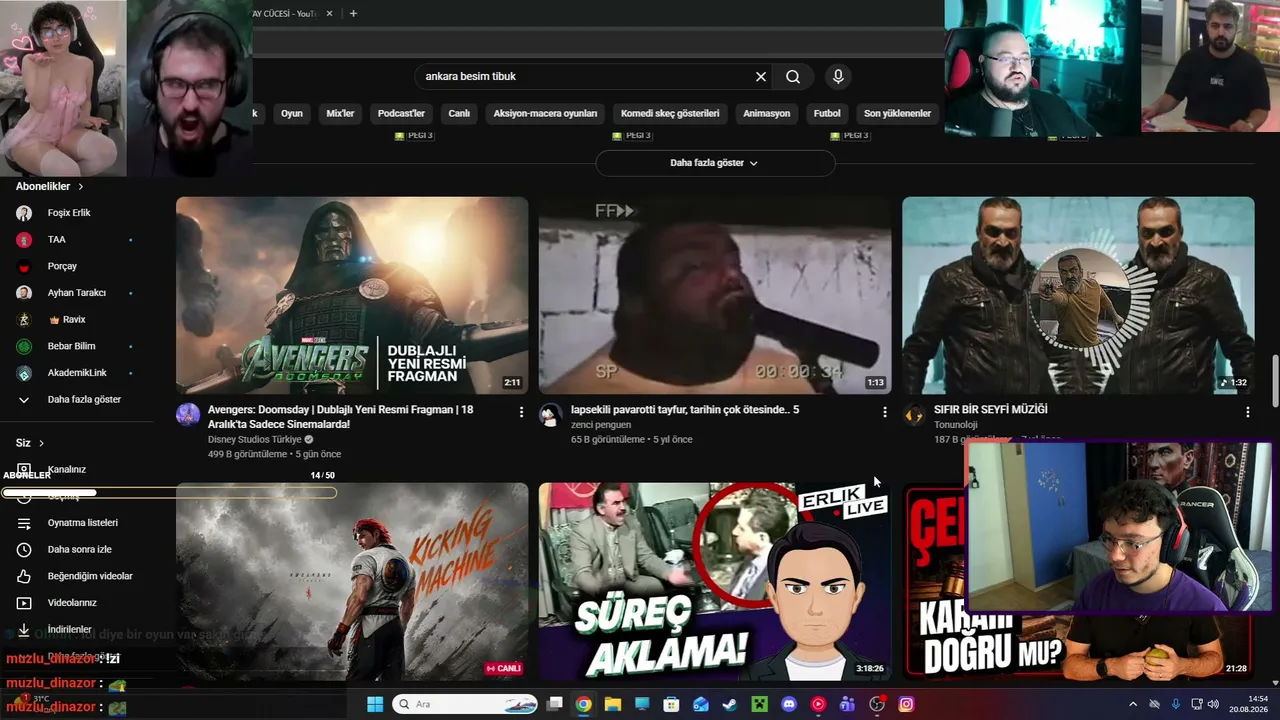Open the Videolarınız play icon
The image size is (1280, 720).
coord(24,603)
